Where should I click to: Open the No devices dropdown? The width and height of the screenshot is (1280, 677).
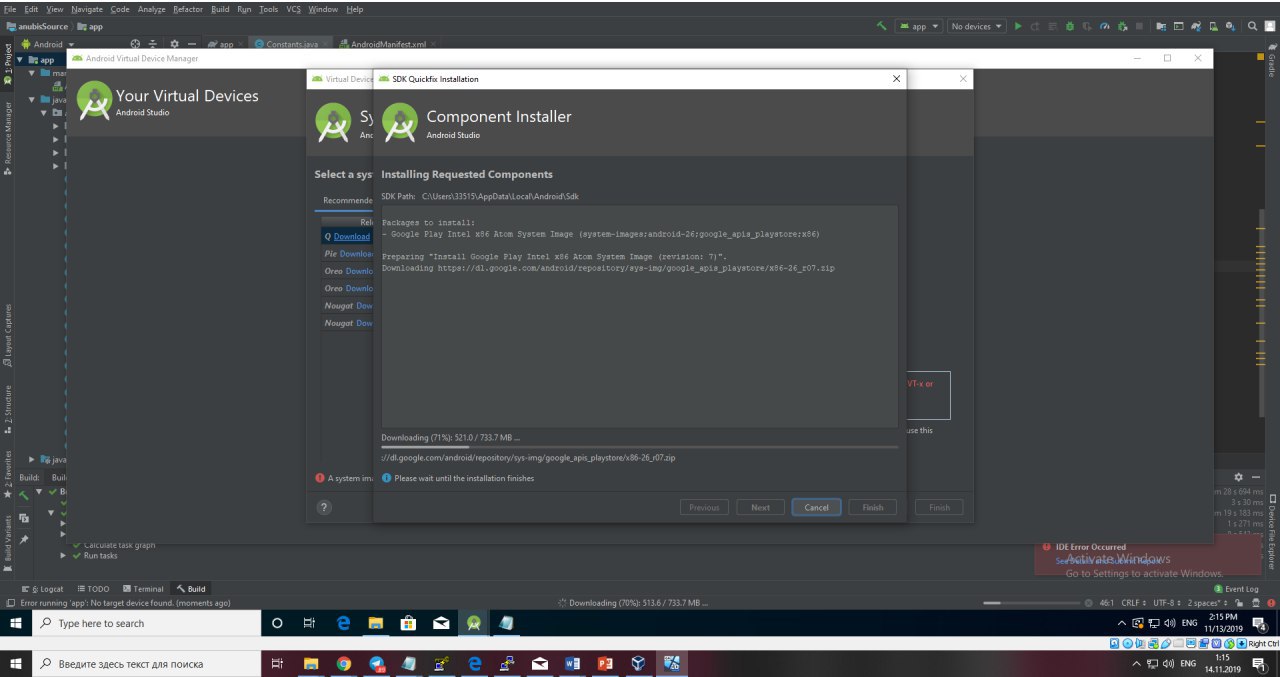pyautogui.click(x=977, y=27)
